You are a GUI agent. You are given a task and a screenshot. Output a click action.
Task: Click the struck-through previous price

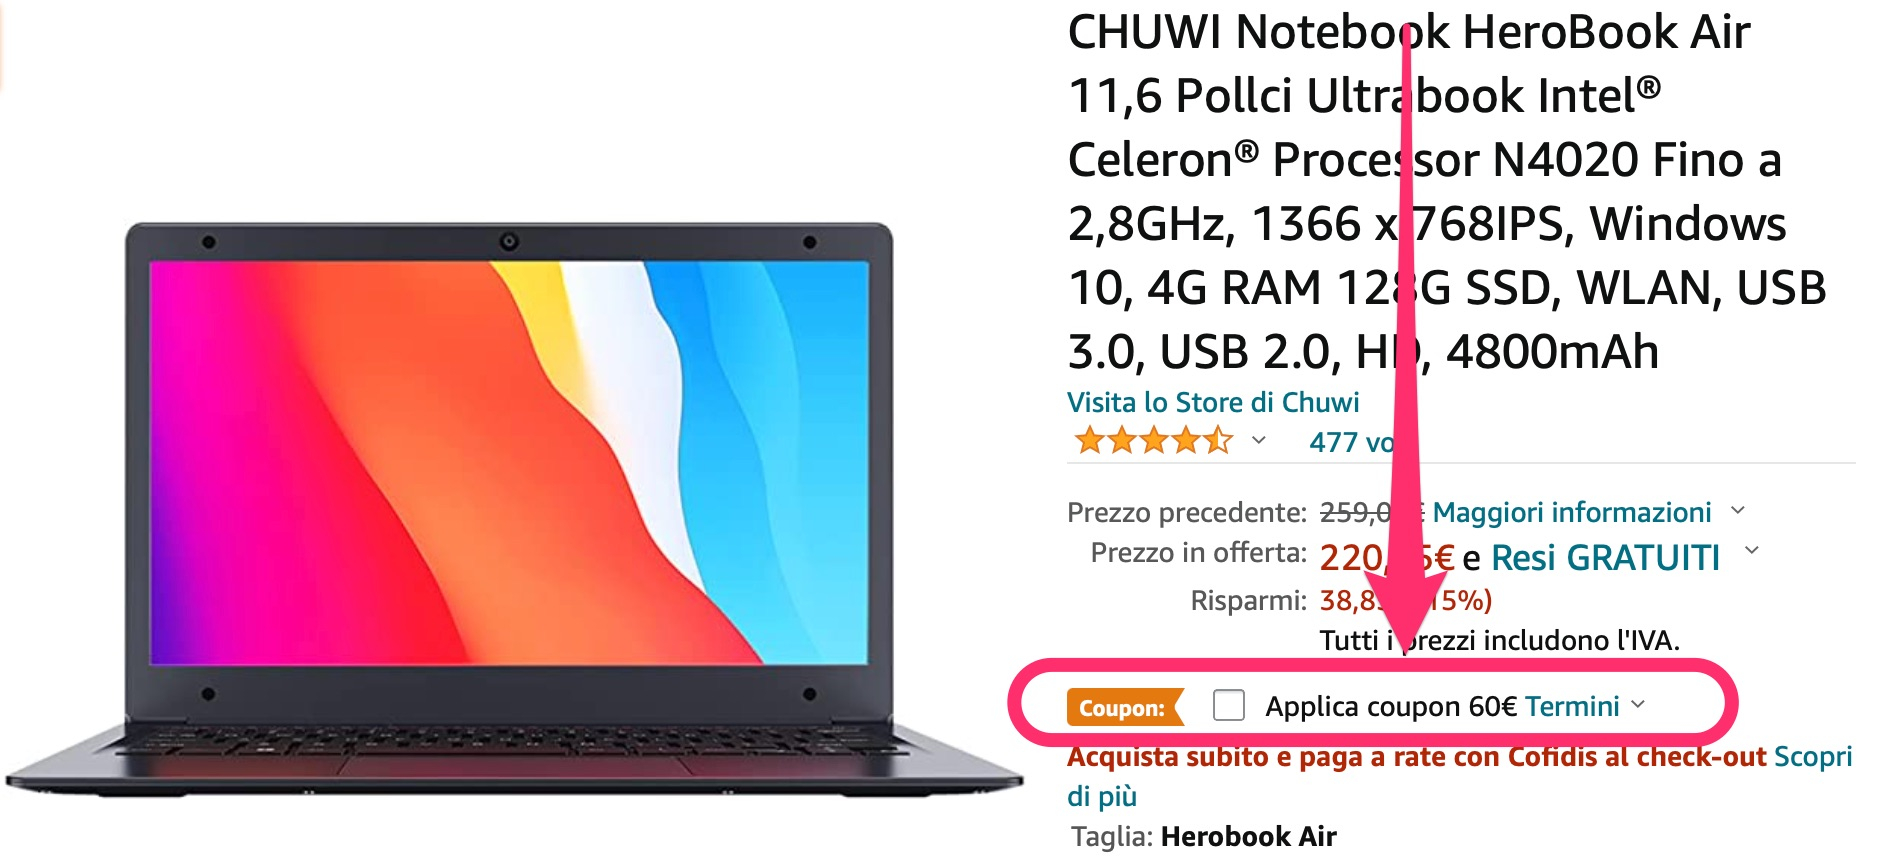[1371, 512]
